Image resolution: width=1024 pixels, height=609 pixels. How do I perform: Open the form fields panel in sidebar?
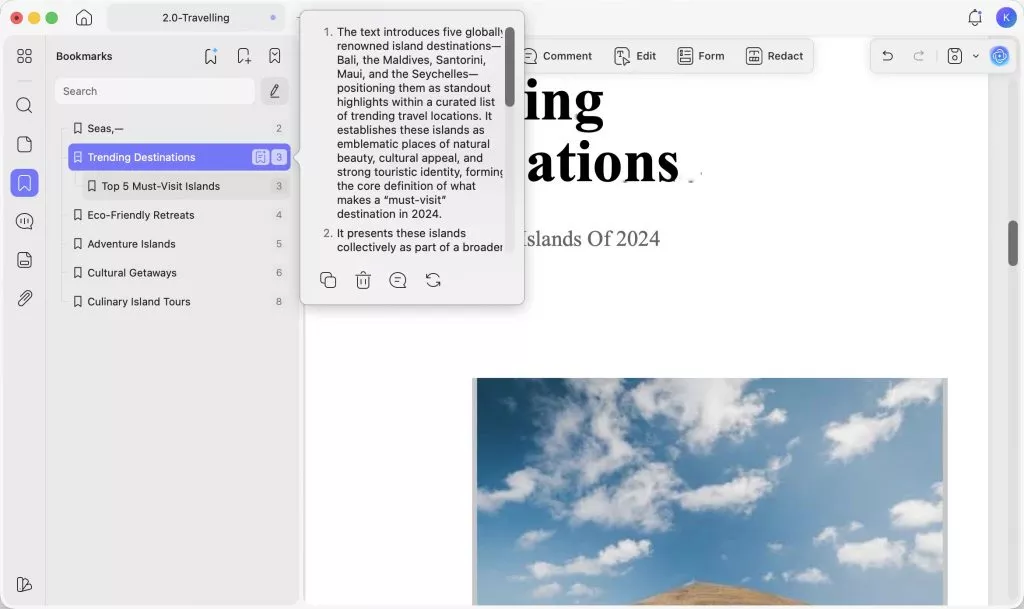(x=24, y=260)
